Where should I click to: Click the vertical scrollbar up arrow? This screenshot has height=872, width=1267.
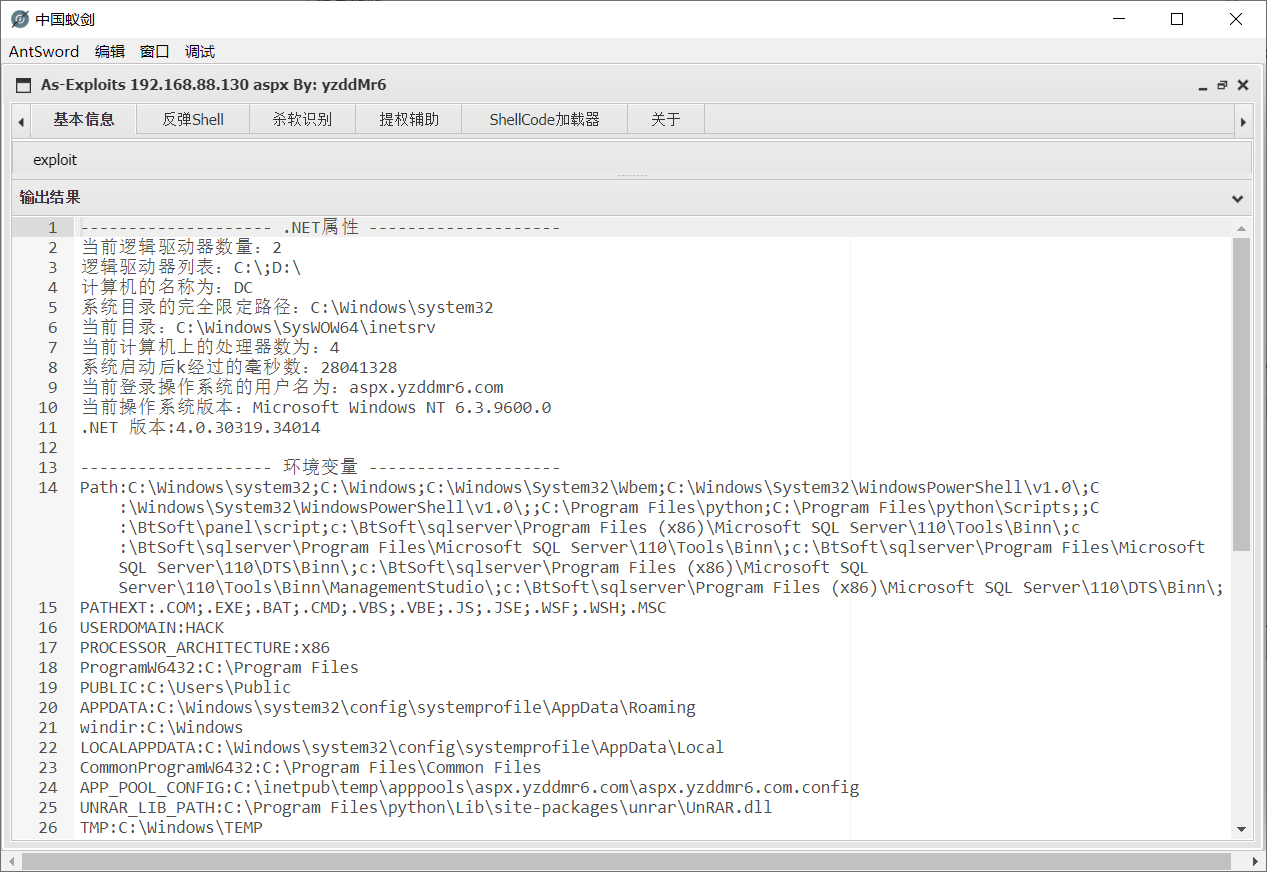(x=1241, y=226)
